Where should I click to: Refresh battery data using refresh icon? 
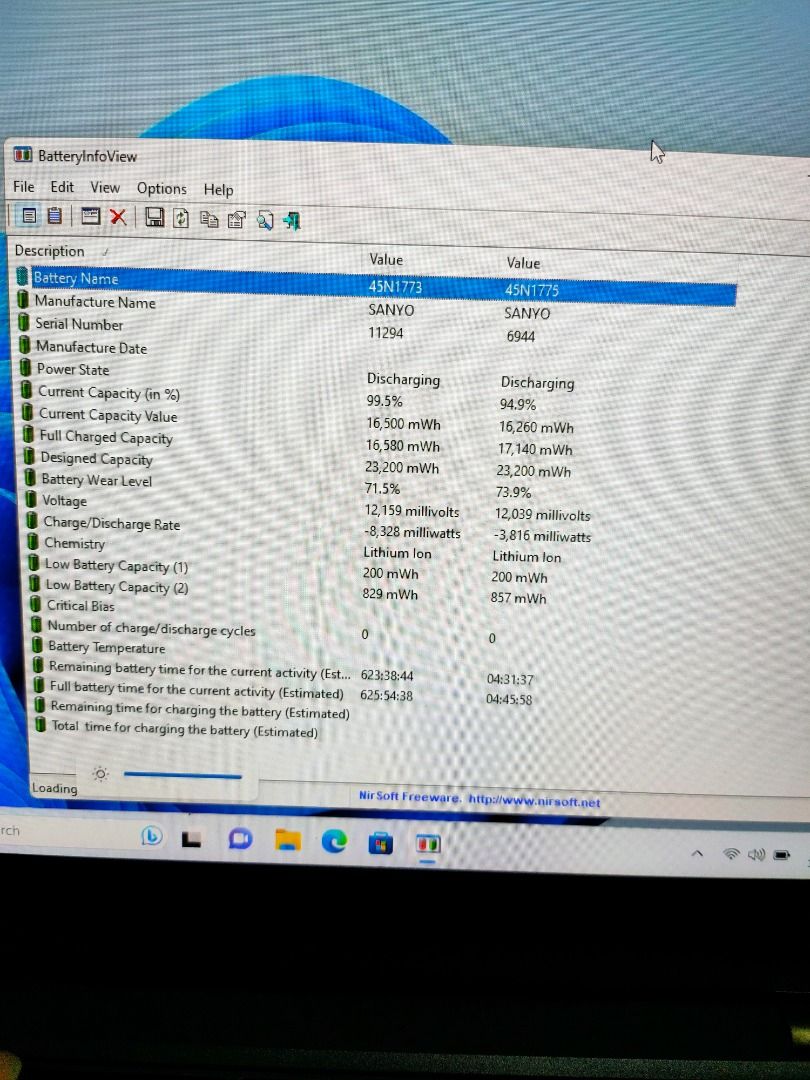pyautogui.click(x=182, y=217)
